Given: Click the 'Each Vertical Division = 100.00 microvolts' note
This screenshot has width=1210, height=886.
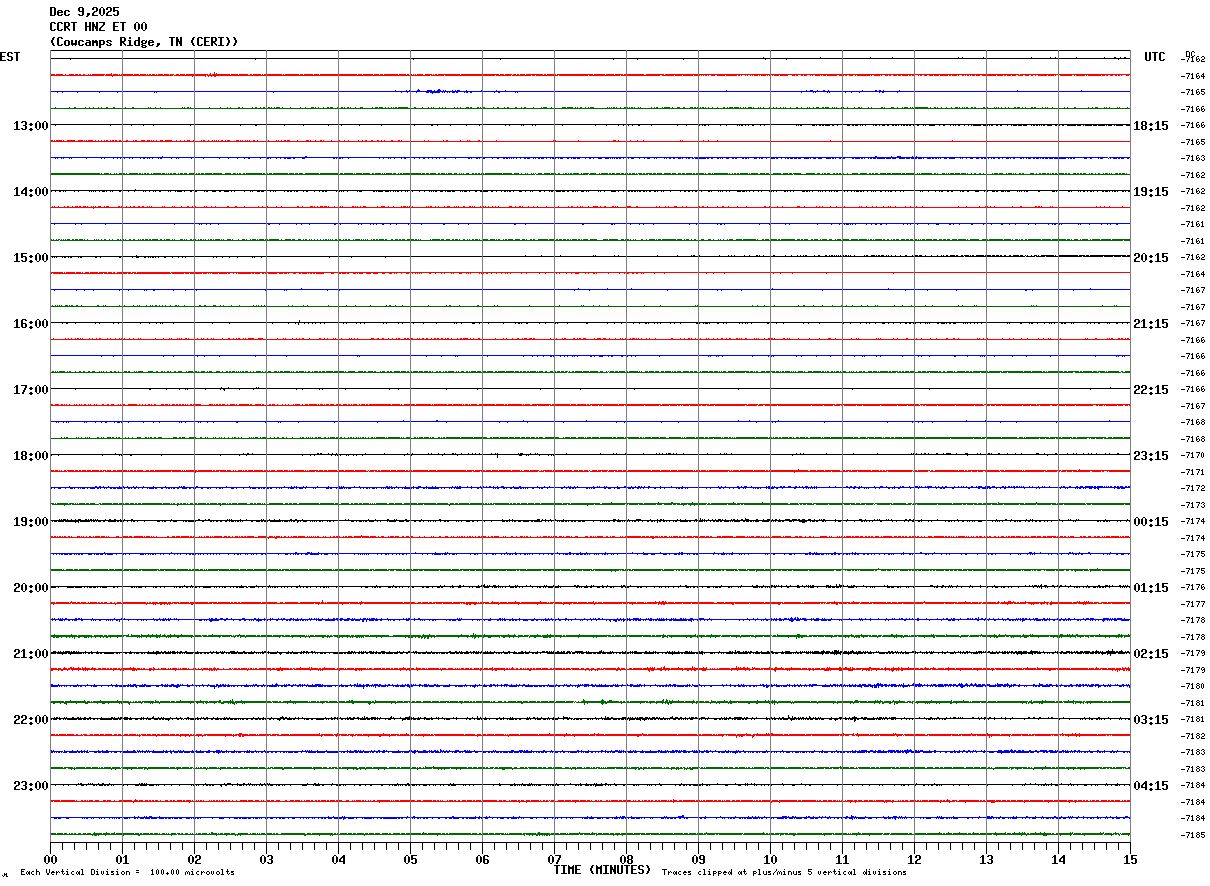Looking at the screenshot, I should coord(127,873).
